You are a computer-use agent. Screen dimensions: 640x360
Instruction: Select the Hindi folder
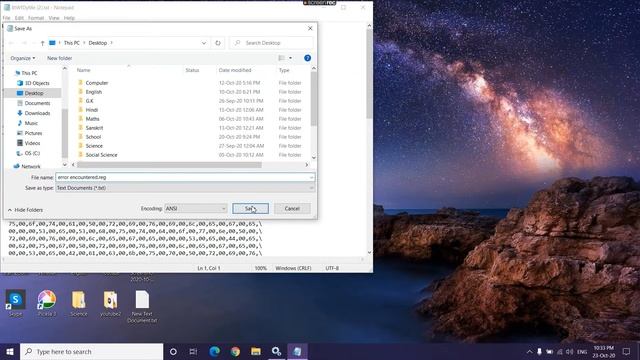click(91, 110)
